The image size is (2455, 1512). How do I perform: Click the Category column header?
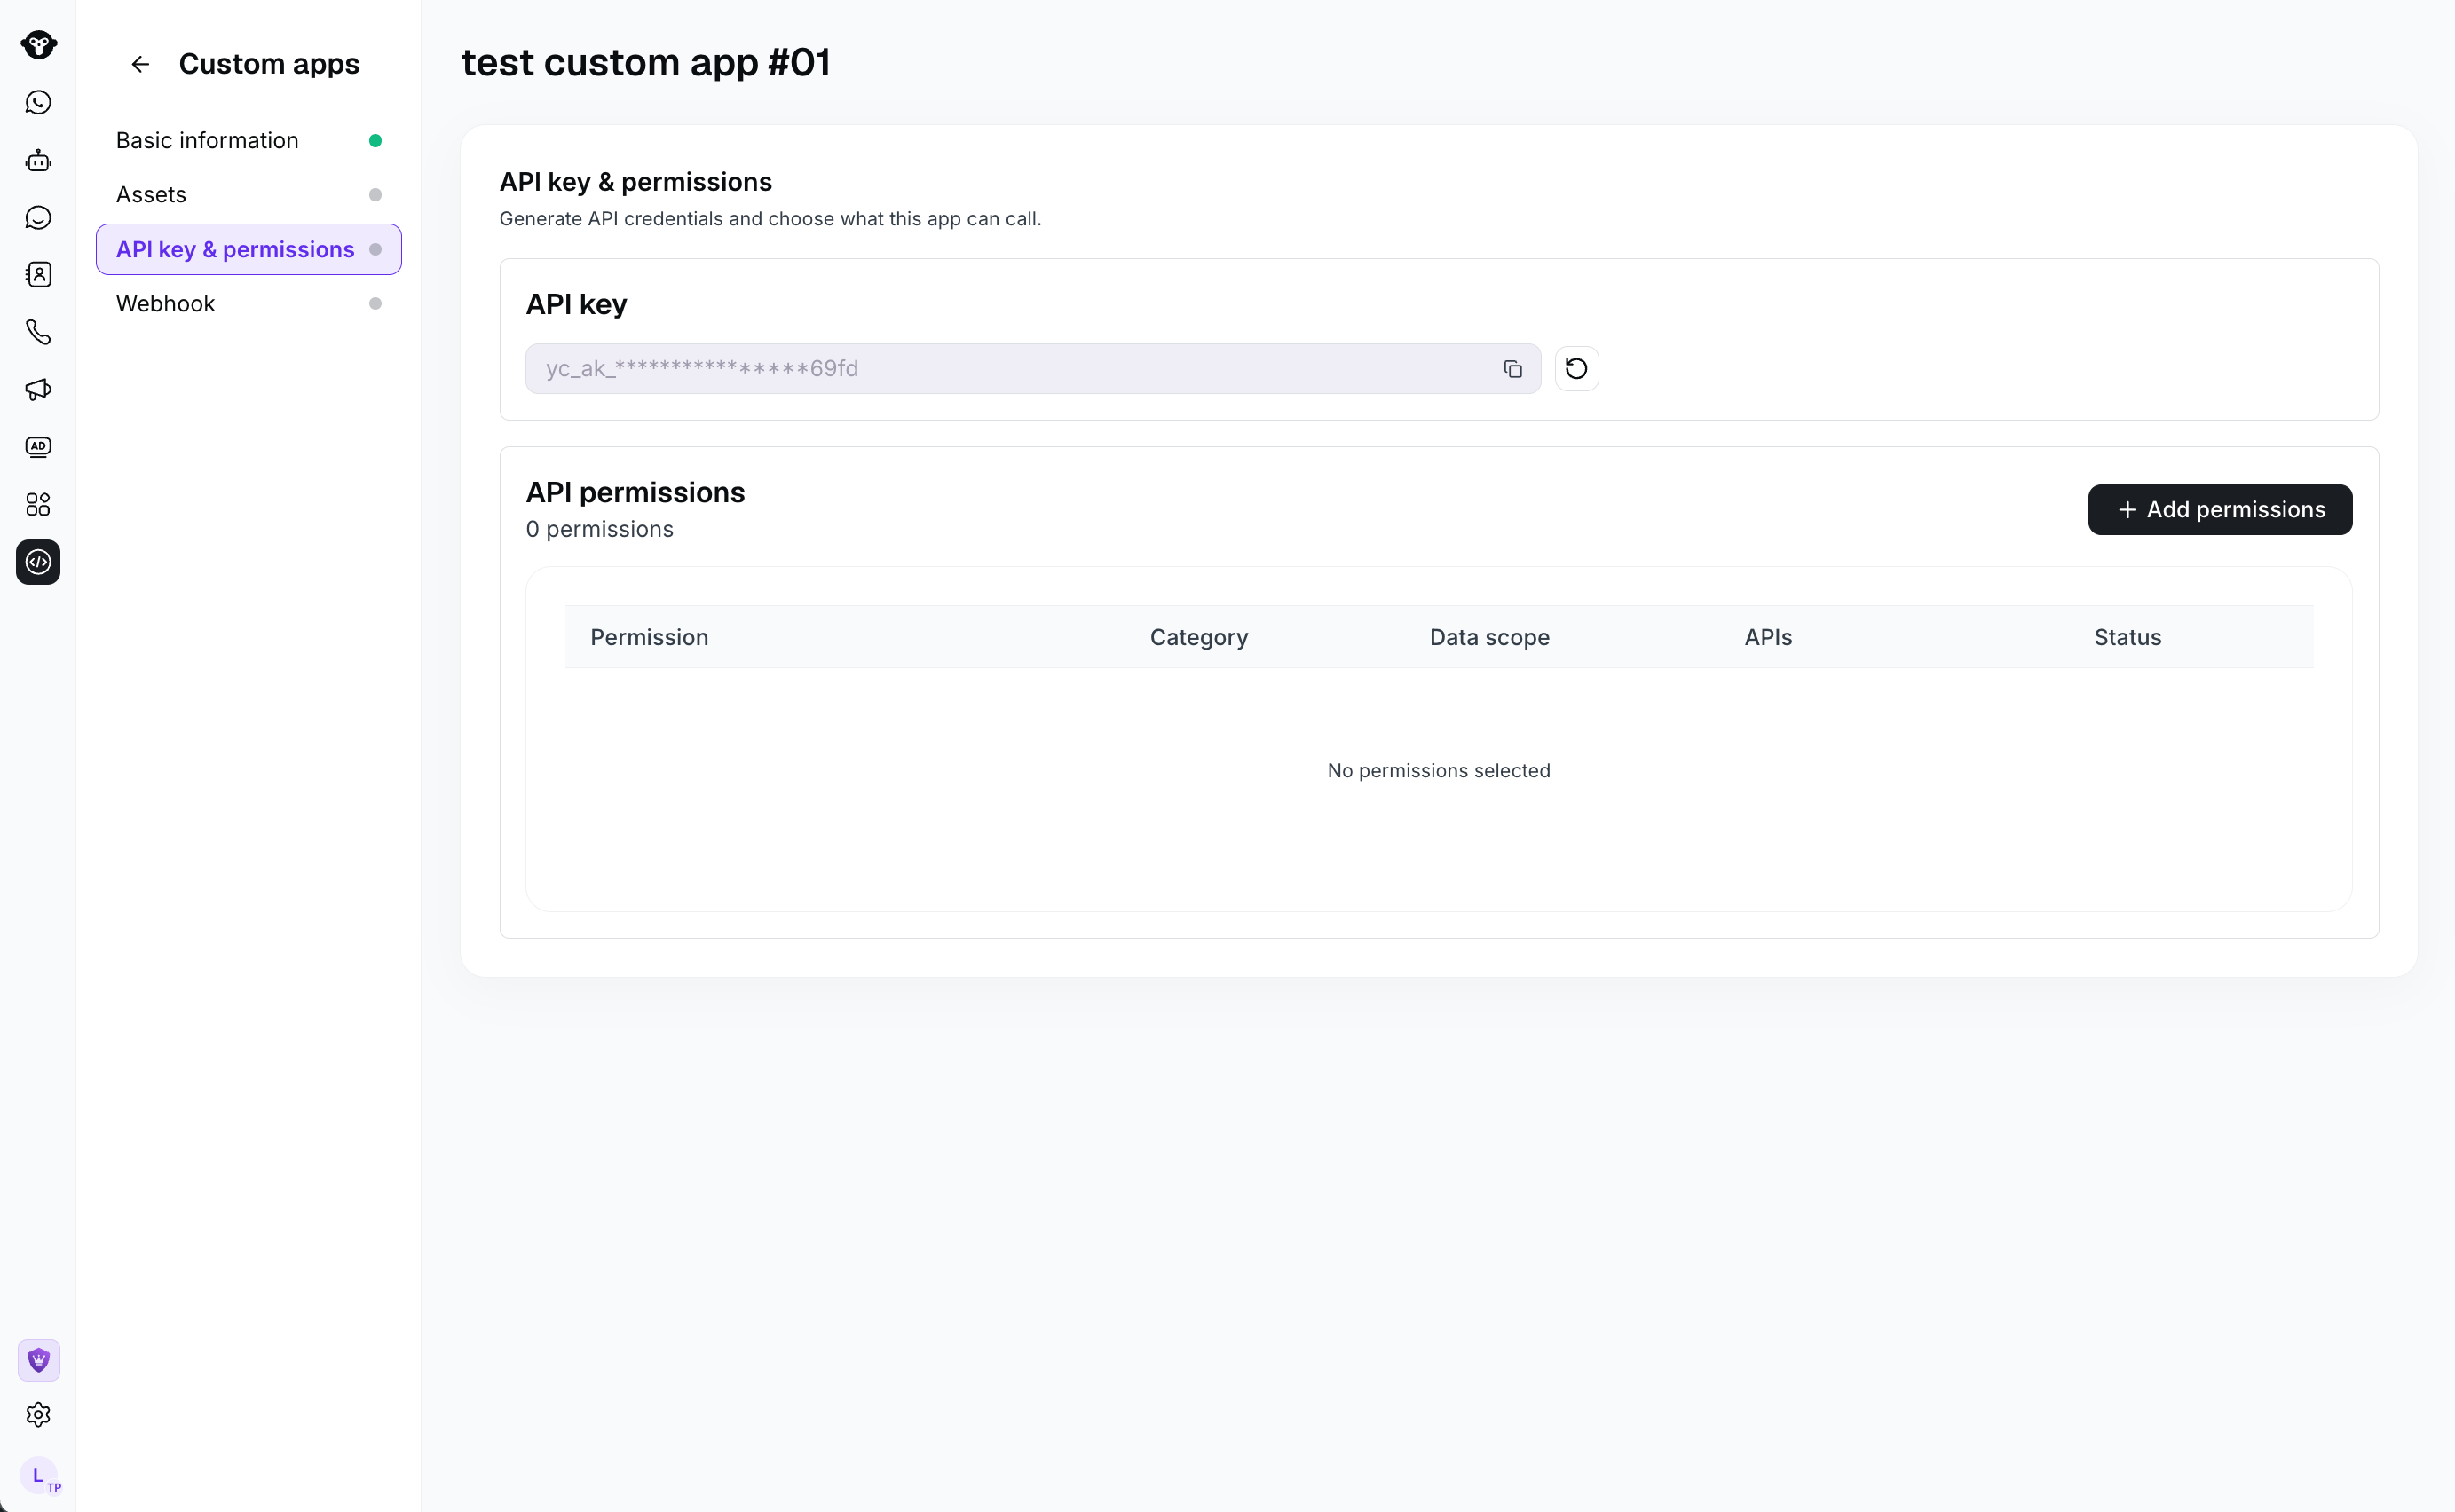click(x=1199, y=637)
